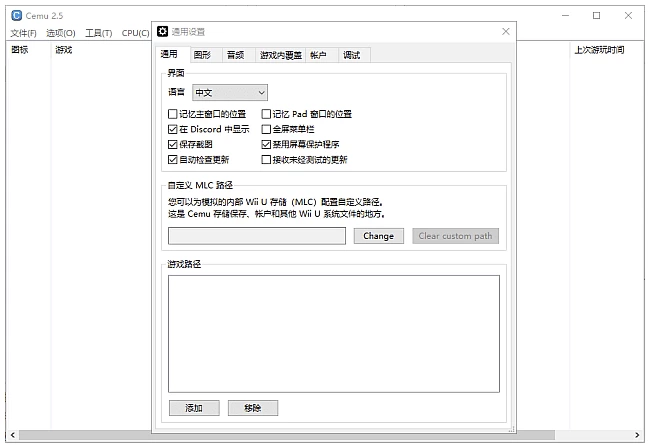Viewport: 651px width, 448px height.
Task: Click the gear icon in settings dialog title
Action: tap(163, 32)
